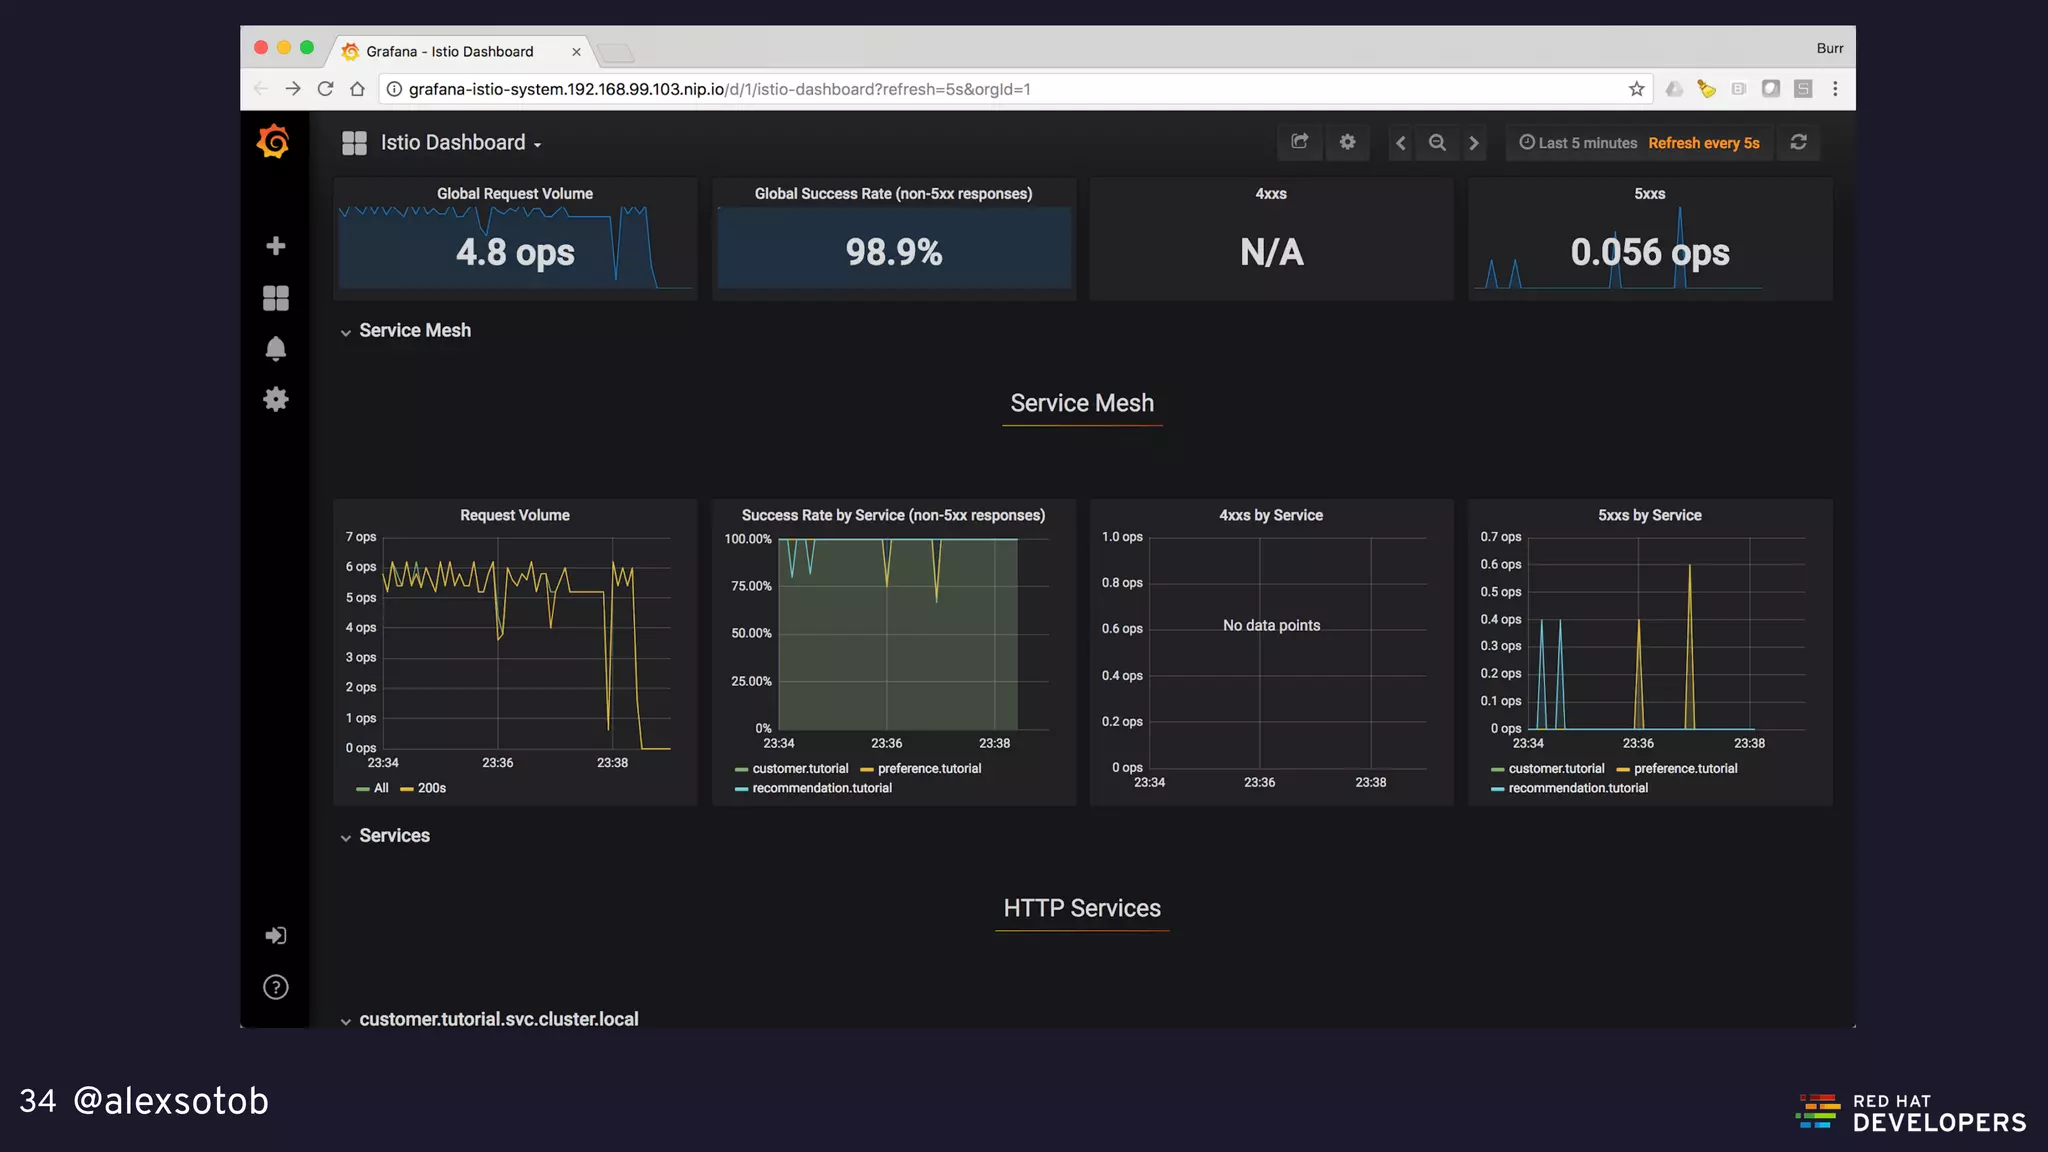This screenshot has width=2048, height=1152.
Task: Collapse the Service Mesh row
Action: [x=414, y=331]
